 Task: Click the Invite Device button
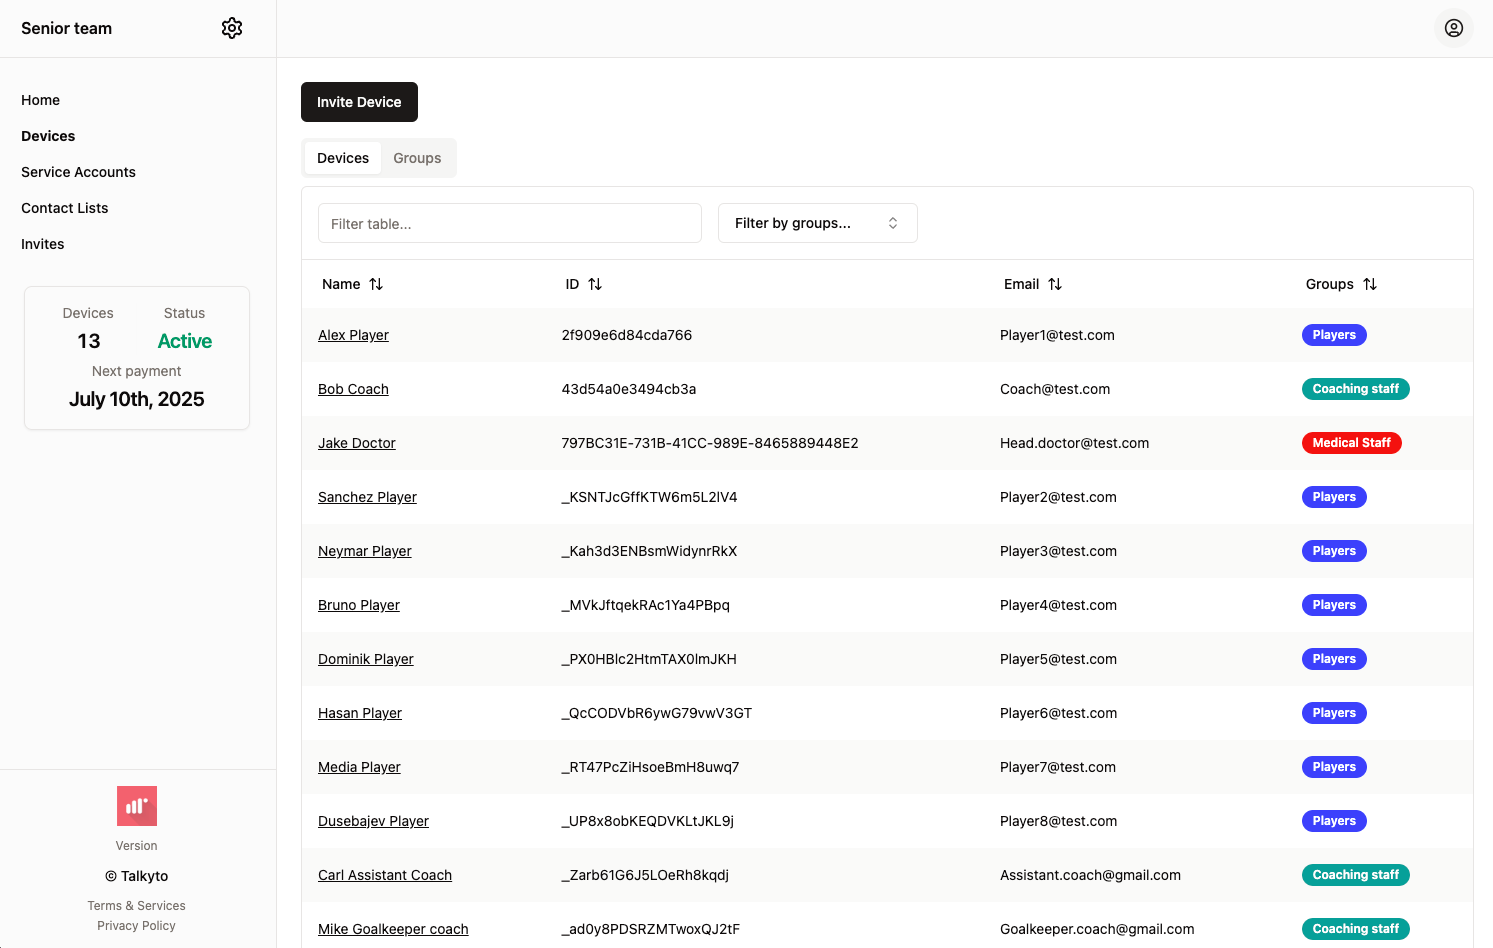359,101
